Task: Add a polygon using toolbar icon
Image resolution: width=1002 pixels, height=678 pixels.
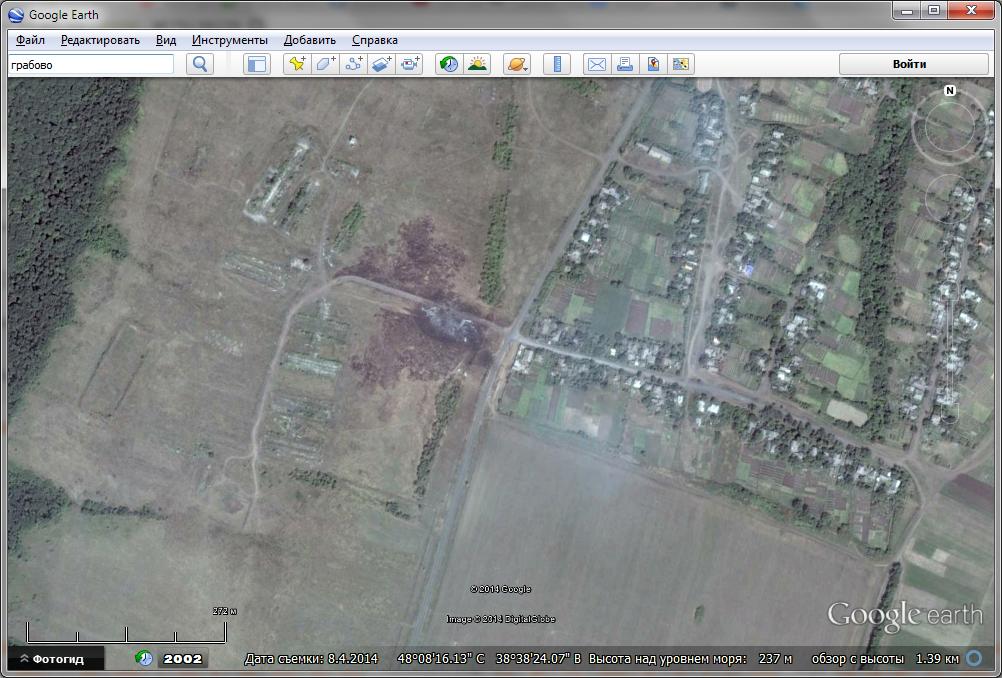Action: click(325, 64)
